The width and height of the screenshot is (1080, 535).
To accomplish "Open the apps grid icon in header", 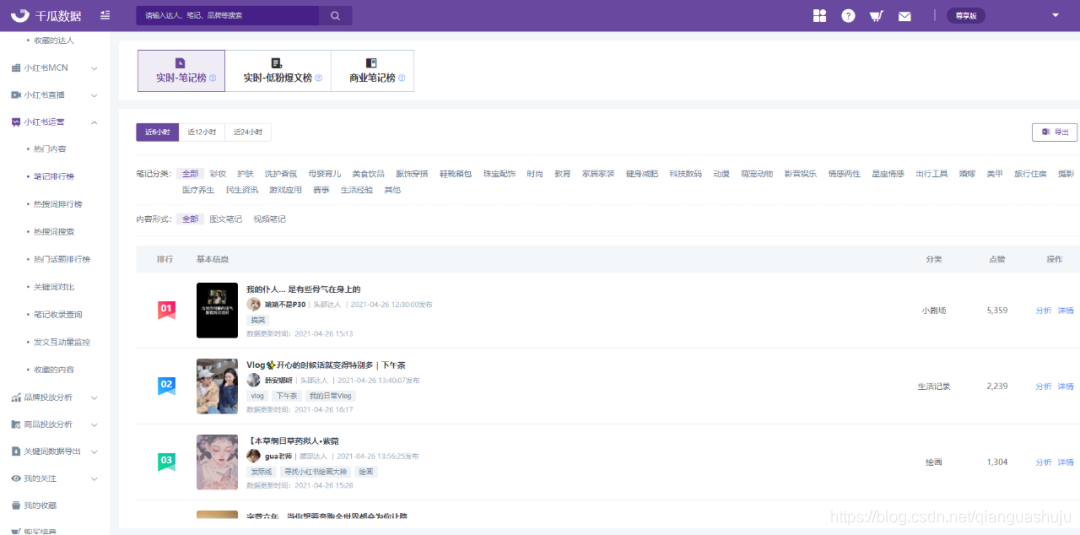I will point(819,16).
